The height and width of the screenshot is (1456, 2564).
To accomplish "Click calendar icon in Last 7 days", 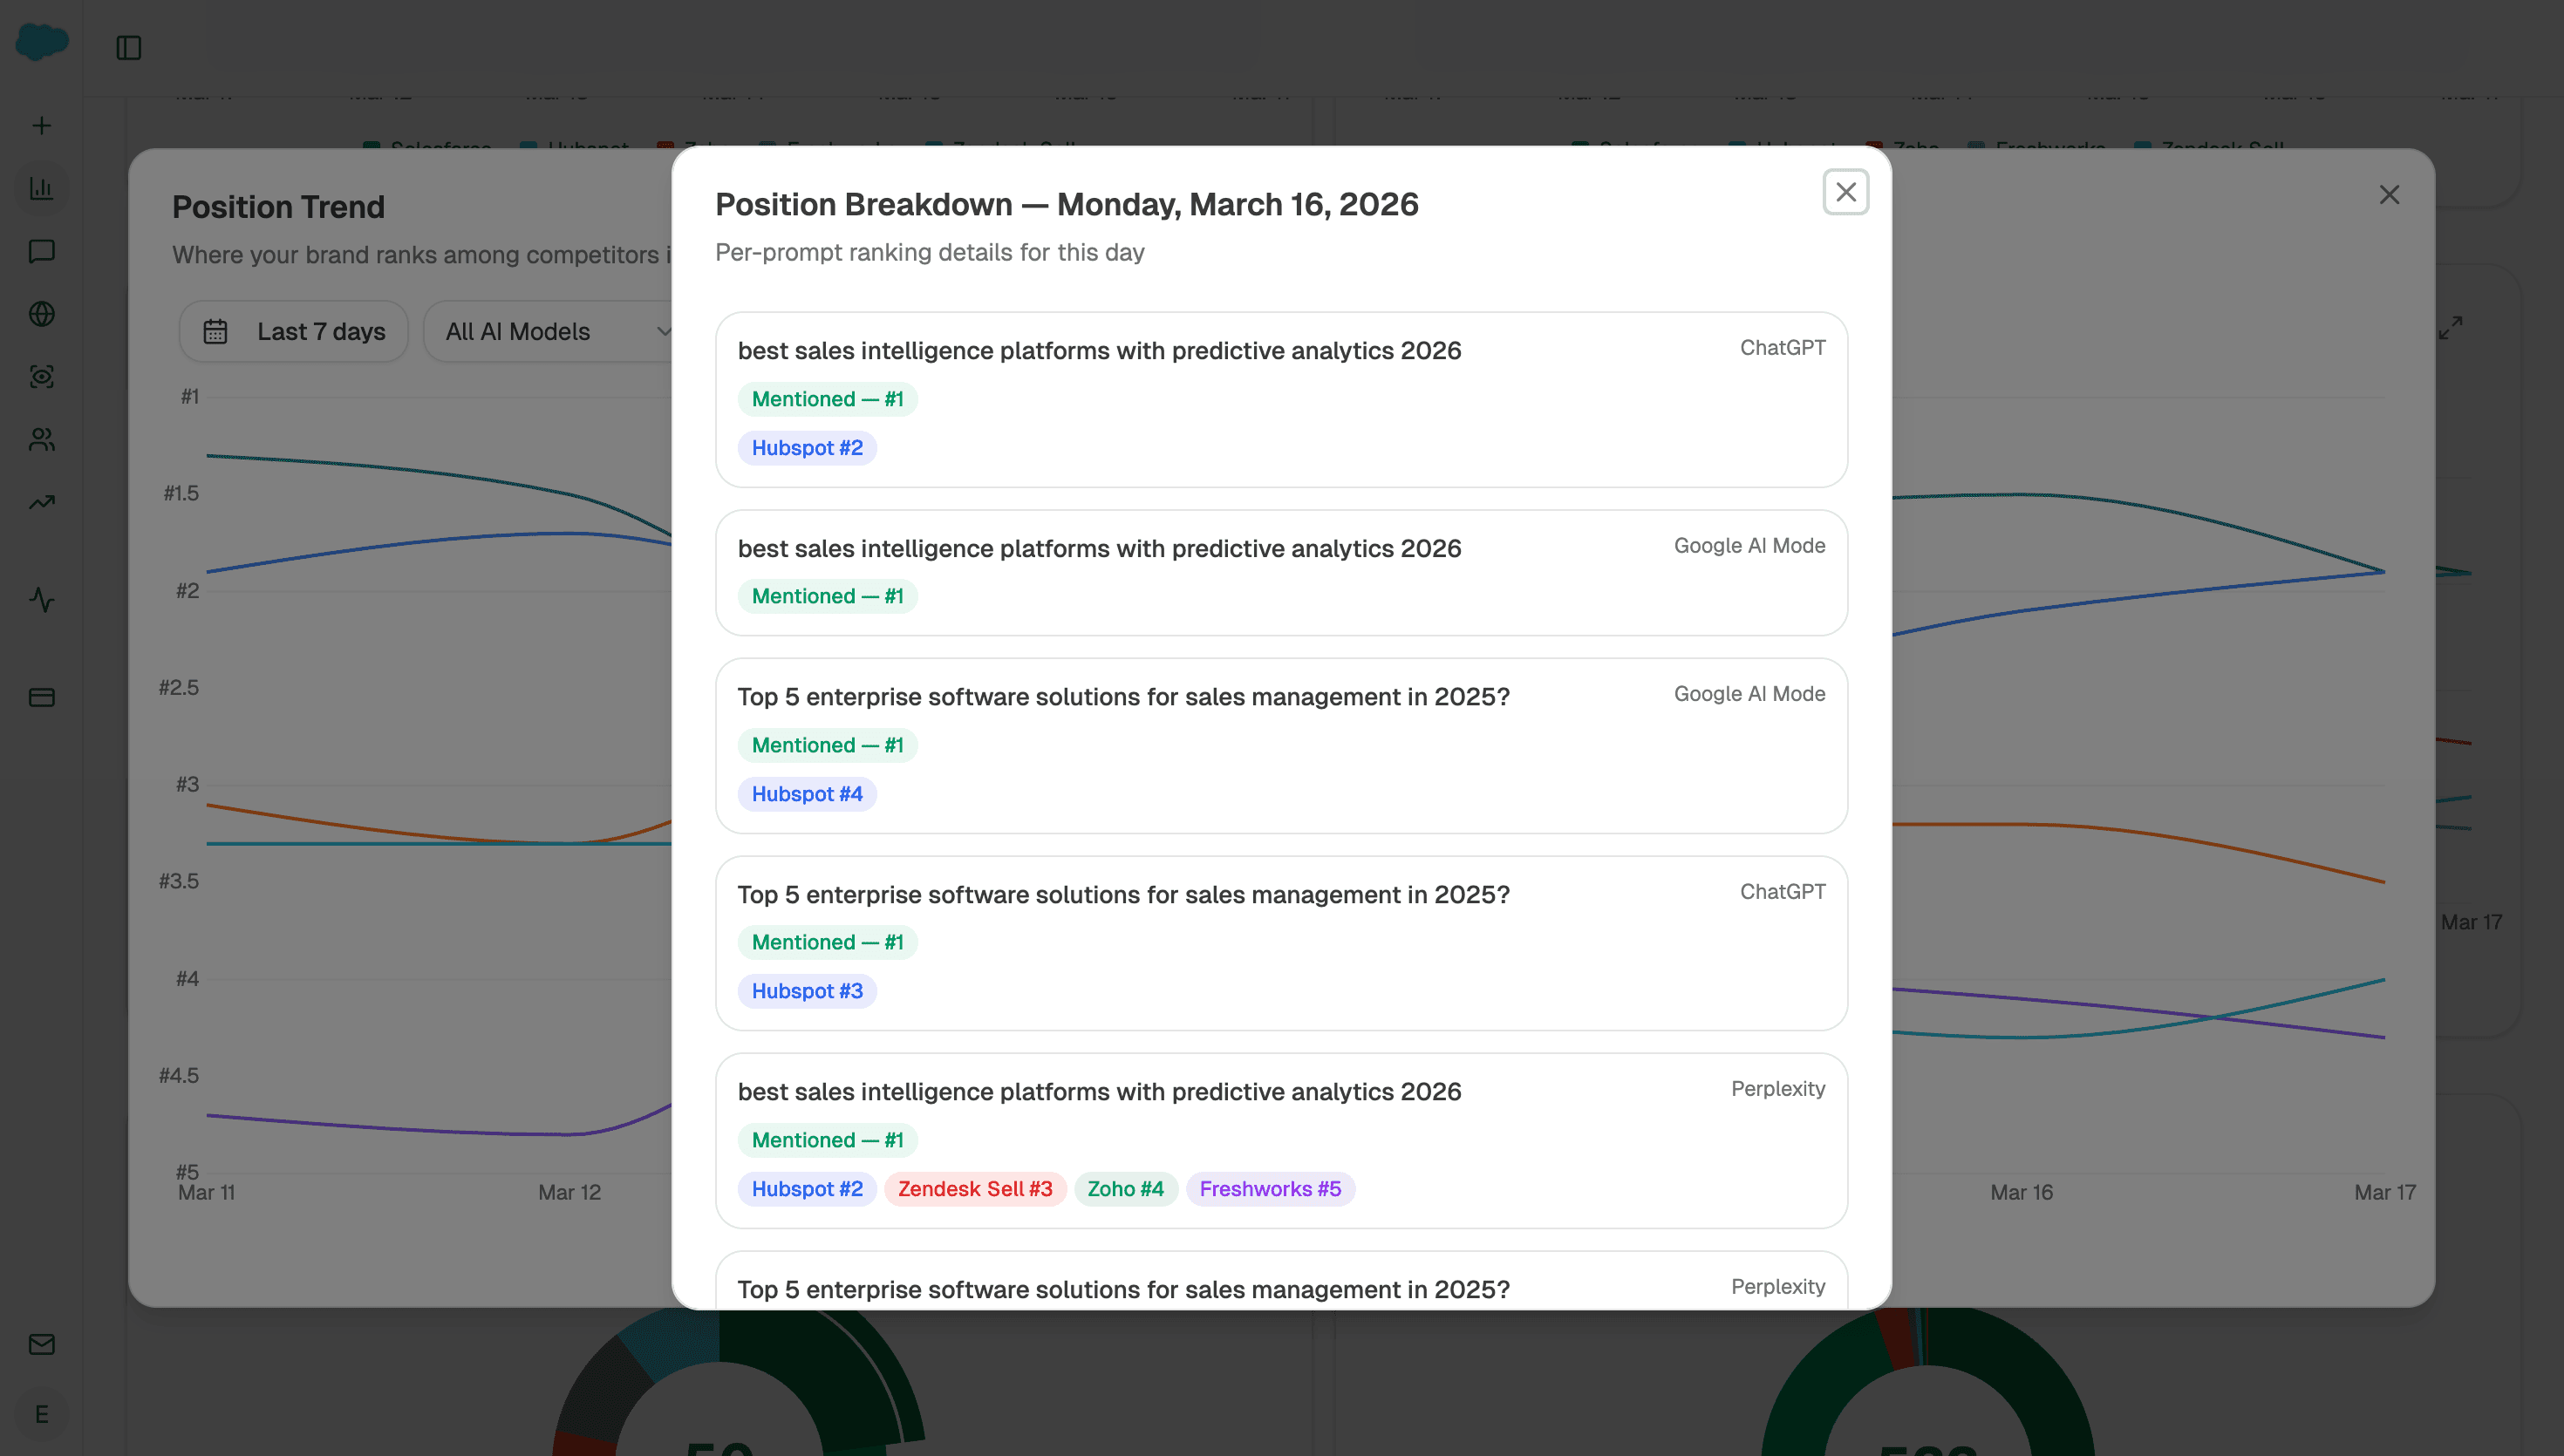I will coord(216,332).
